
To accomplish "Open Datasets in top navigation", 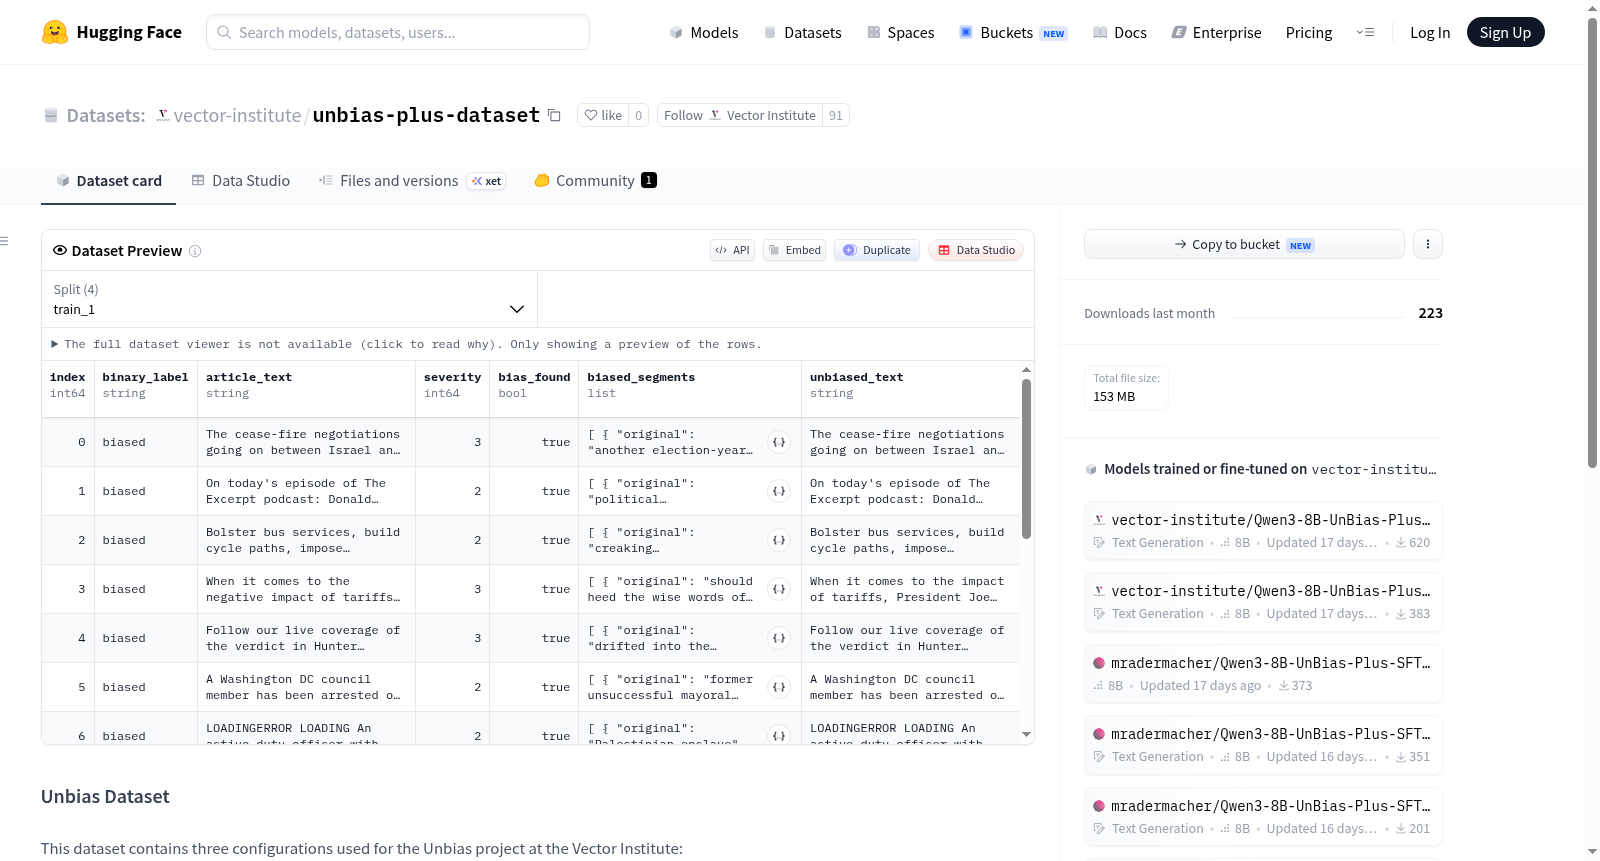I will [x=802, y=32].
